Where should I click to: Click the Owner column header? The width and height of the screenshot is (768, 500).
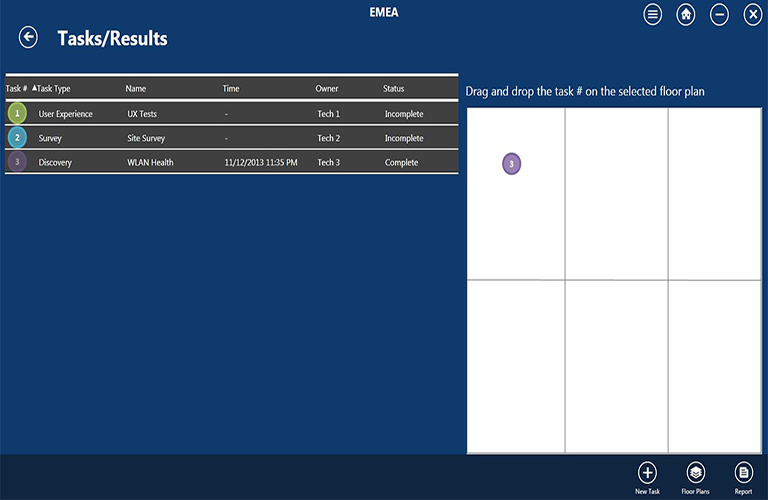(327, 89)
